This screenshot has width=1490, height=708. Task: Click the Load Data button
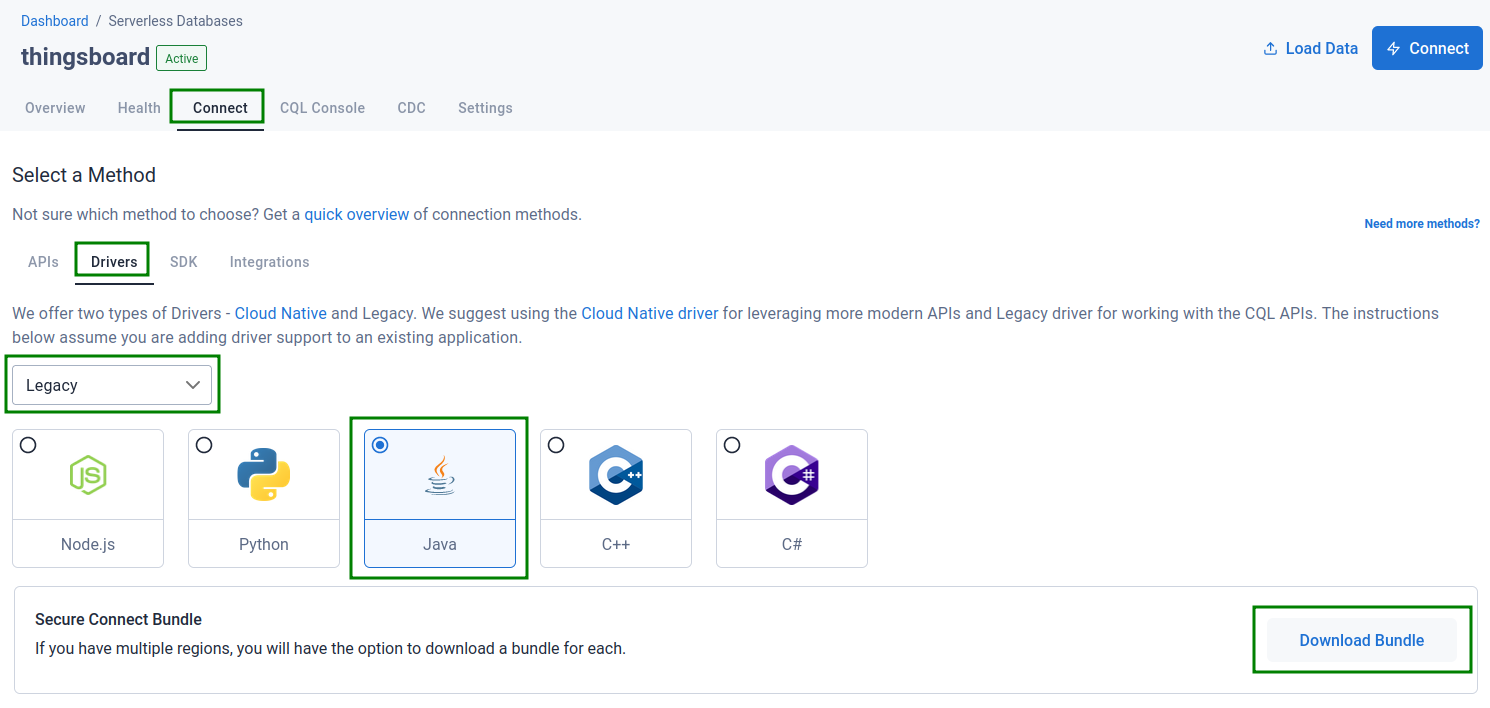coord(1311,48)
